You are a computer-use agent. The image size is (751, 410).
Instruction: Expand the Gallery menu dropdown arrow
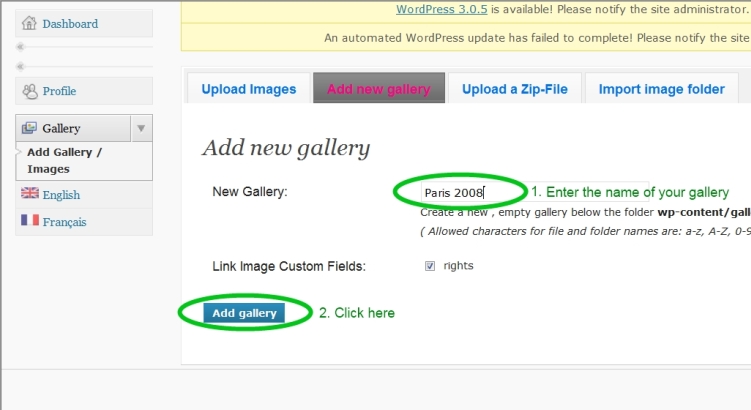point(141,128)
